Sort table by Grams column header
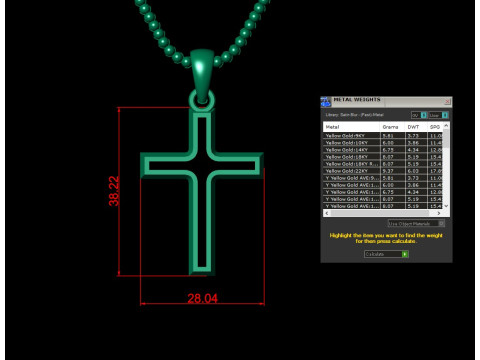The image size is (480, 360). pos(392,127)
